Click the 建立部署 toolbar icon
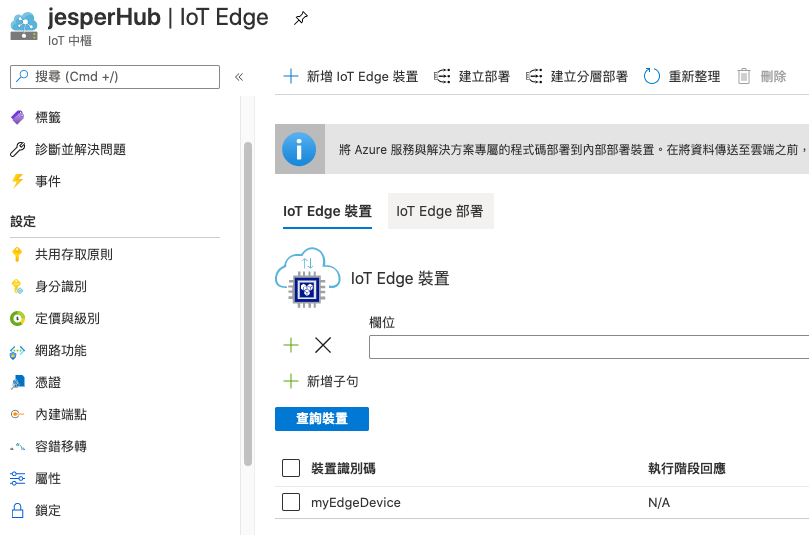The height and width of the screenshot is (535, 809). click(x=441, y=76)
